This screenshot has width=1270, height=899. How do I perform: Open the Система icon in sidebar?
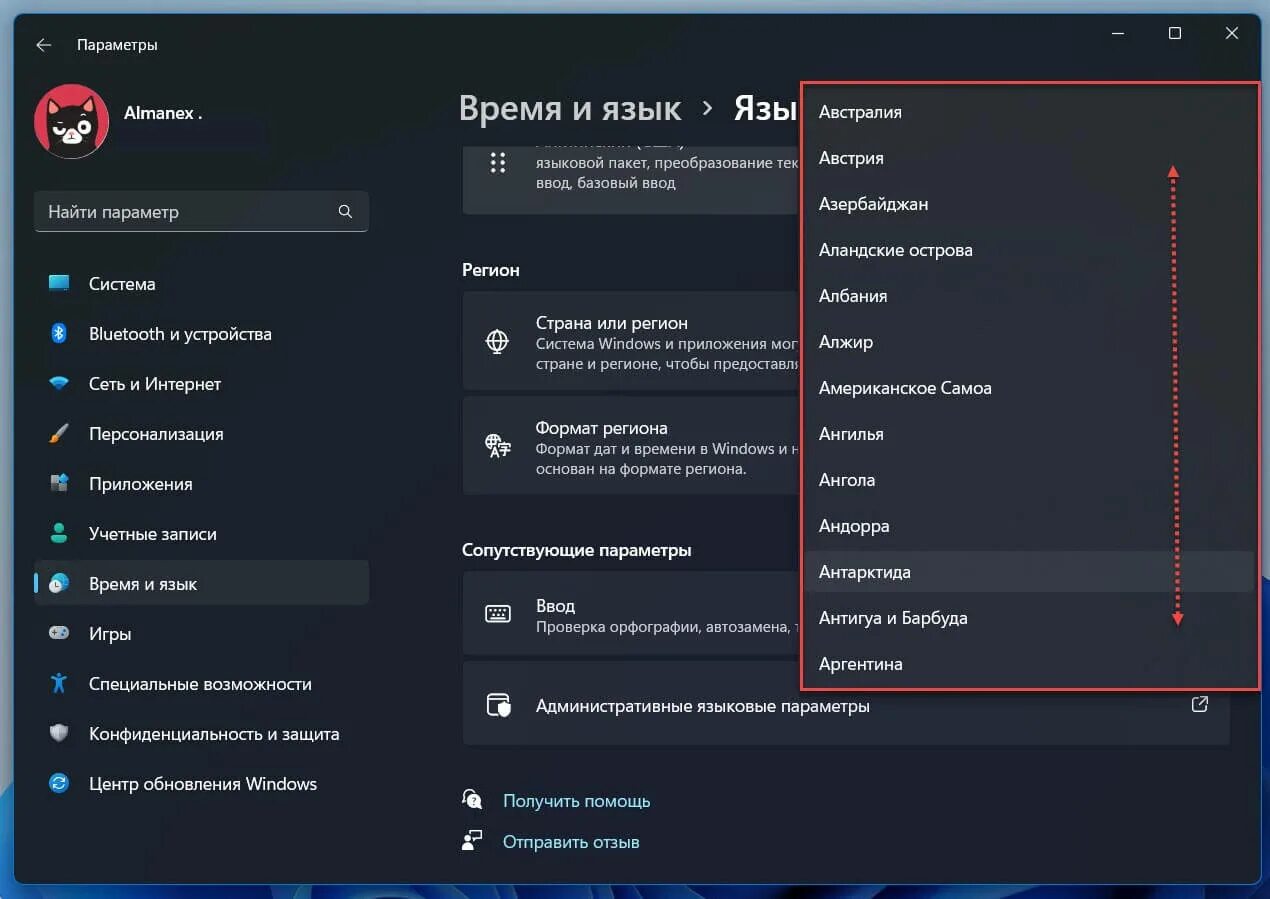click(x=59, y=283)
